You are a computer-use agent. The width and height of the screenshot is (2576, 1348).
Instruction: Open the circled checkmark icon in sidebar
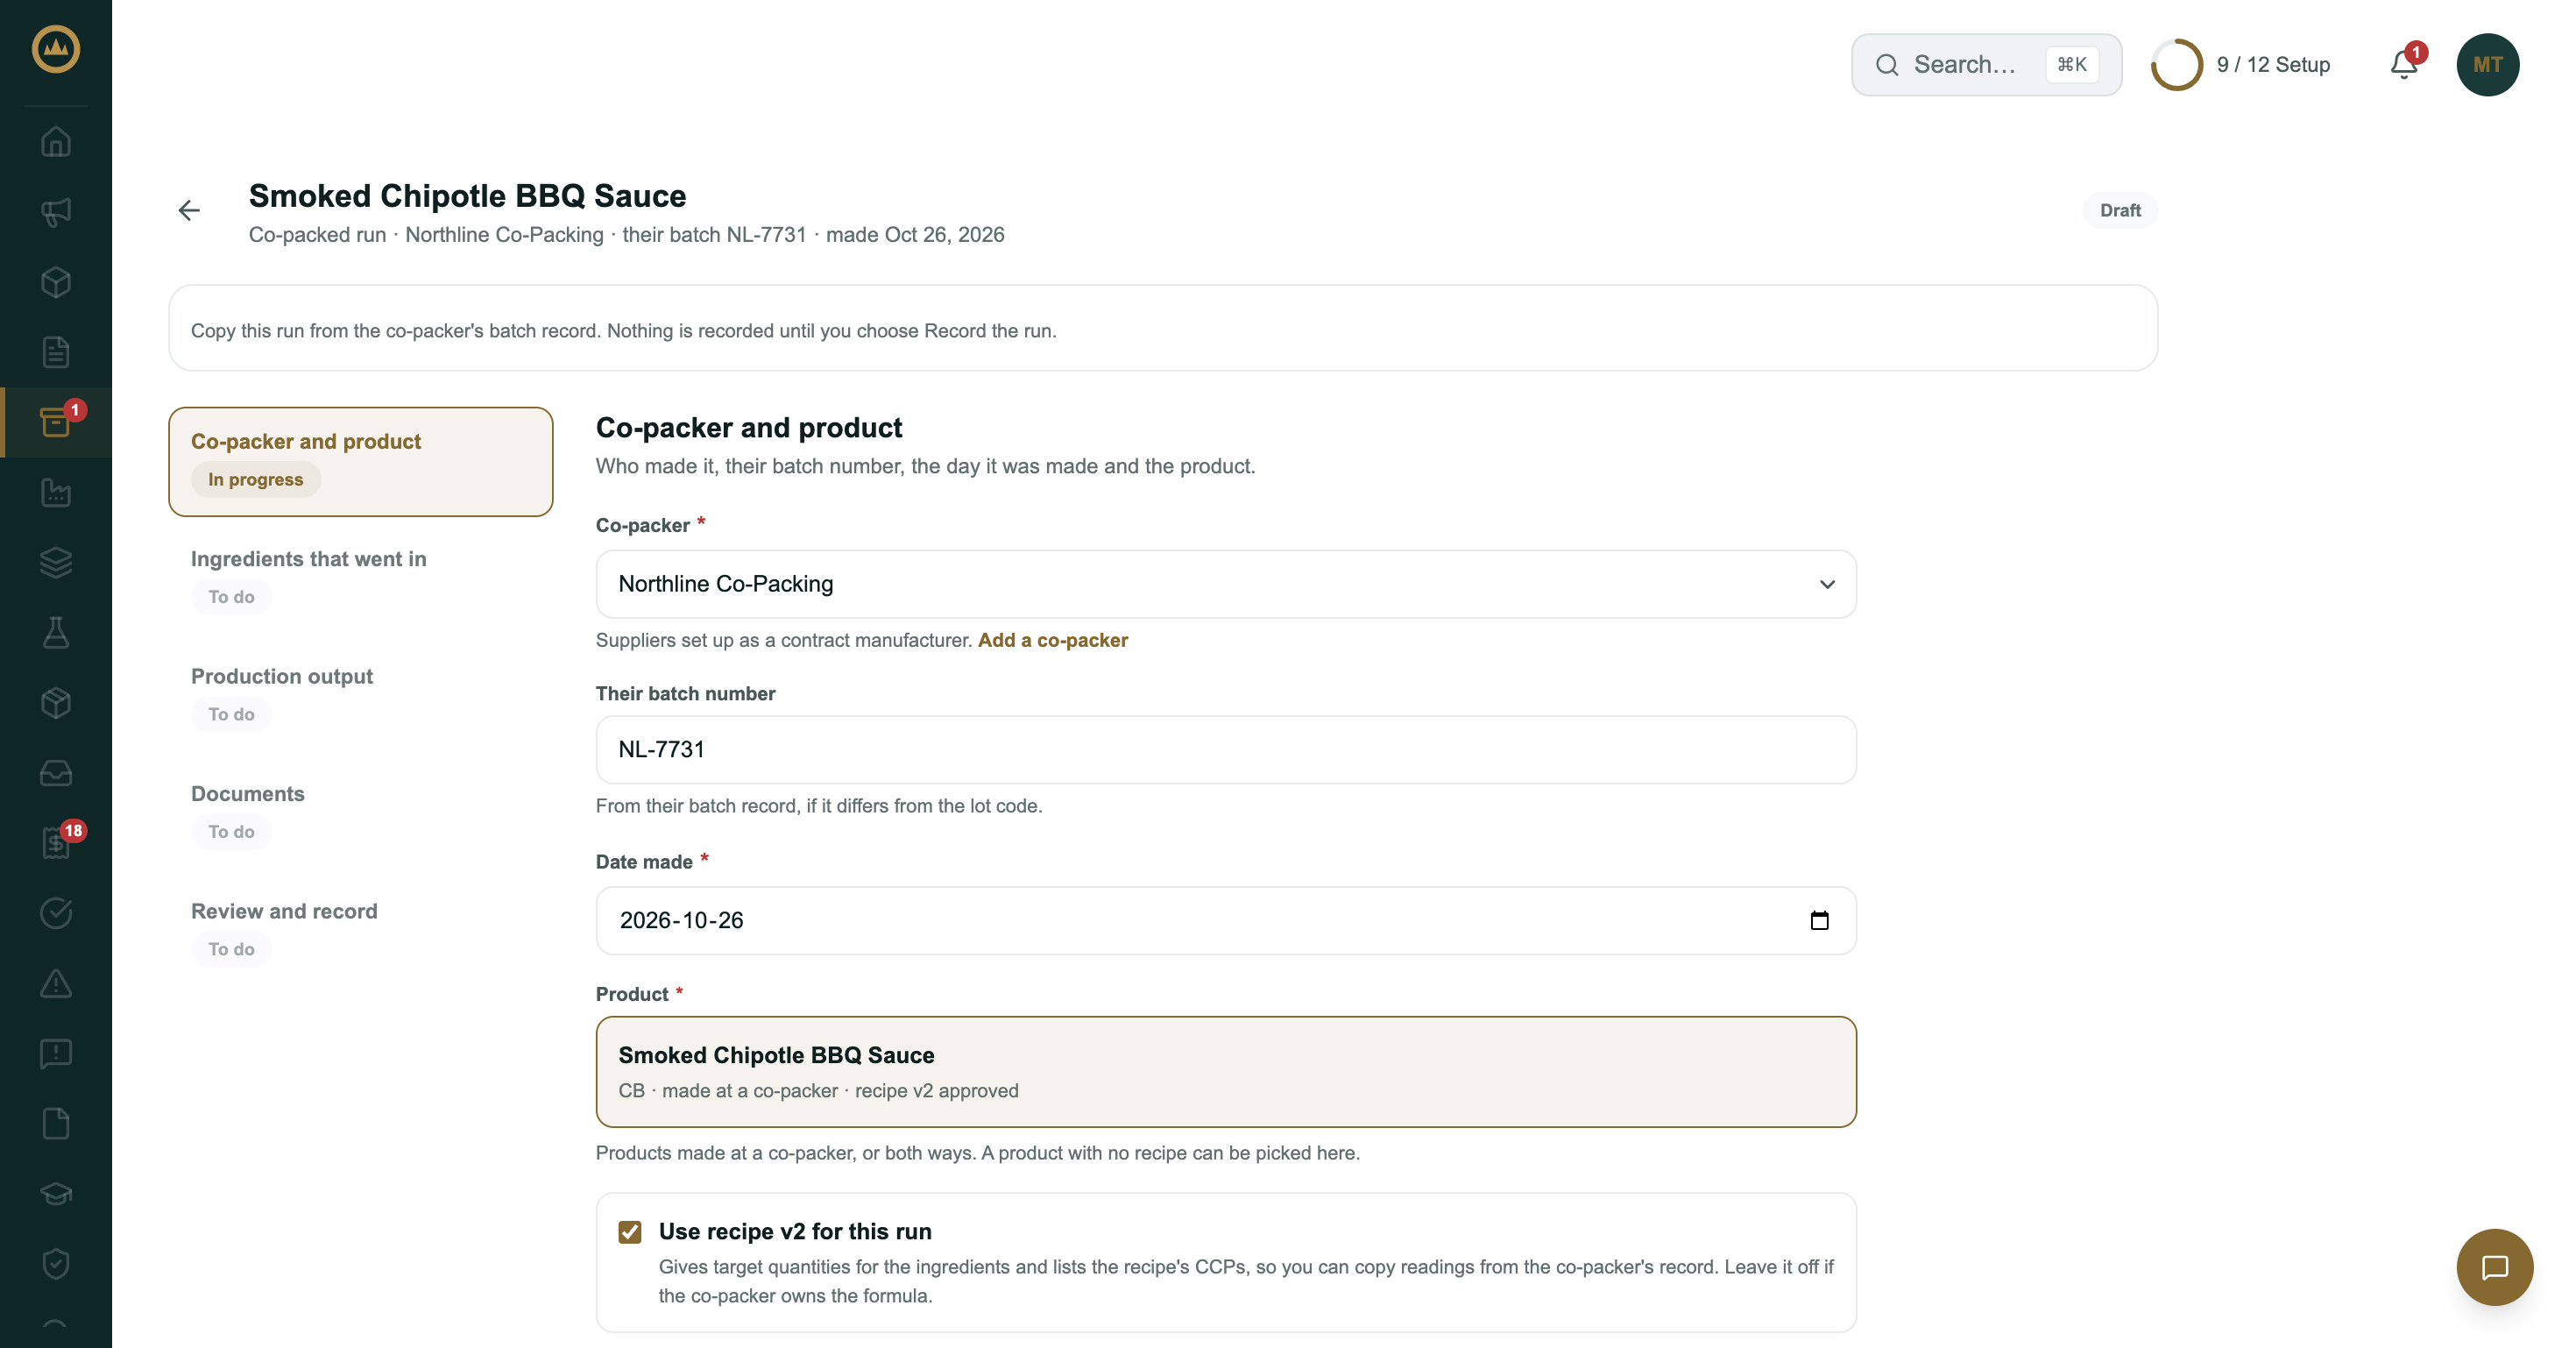[x=56, y=913]
